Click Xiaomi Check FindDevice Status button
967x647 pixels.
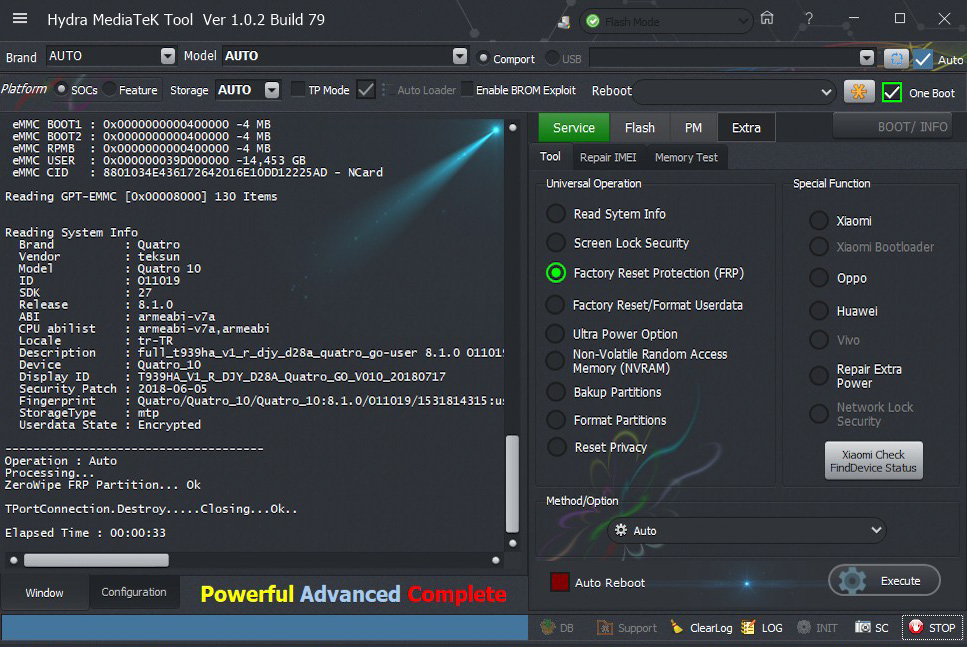[x=873, y=461]
